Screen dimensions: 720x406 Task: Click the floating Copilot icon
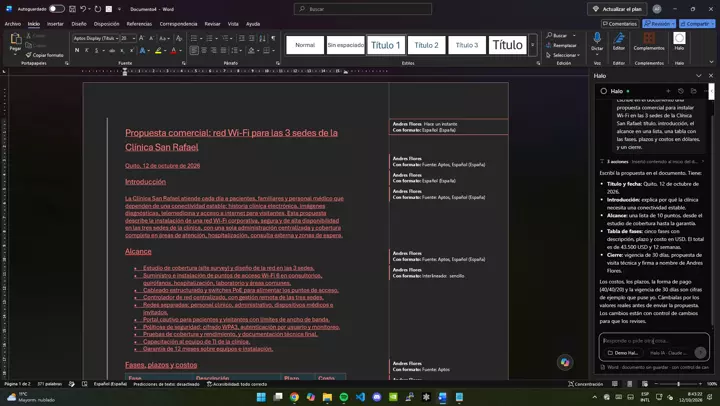[565, 362]
